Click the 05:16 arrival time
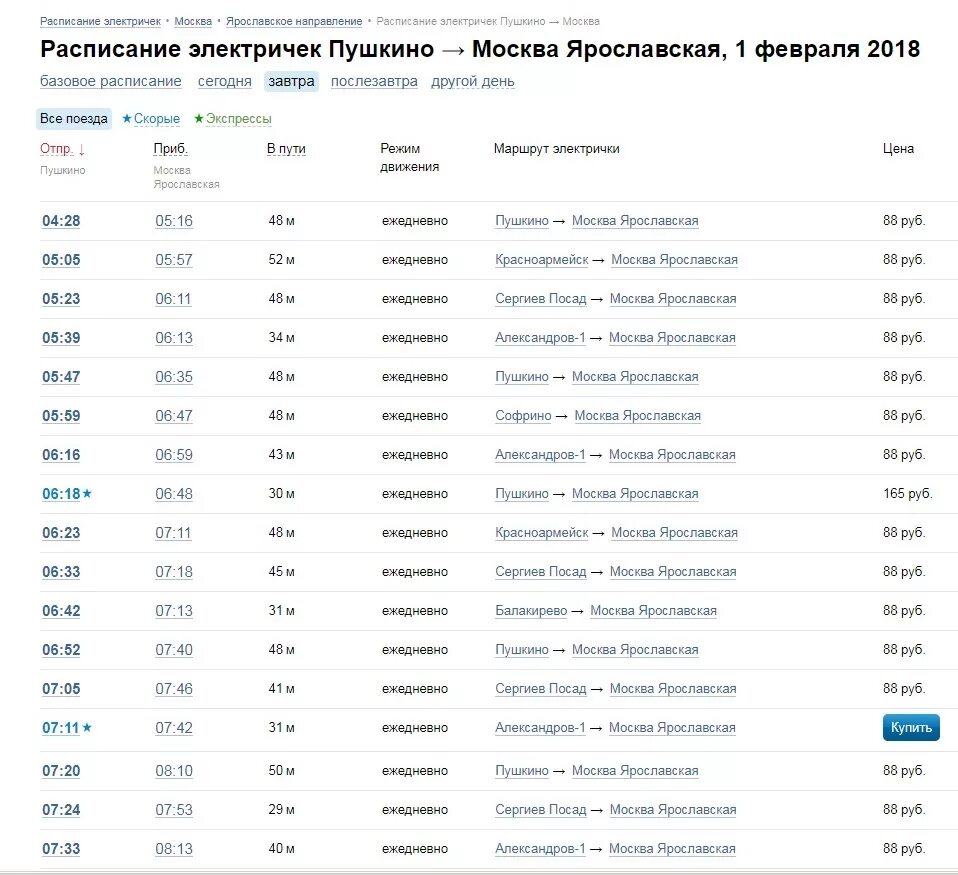This screenshot has width=958, height=875. pos(174,221)
